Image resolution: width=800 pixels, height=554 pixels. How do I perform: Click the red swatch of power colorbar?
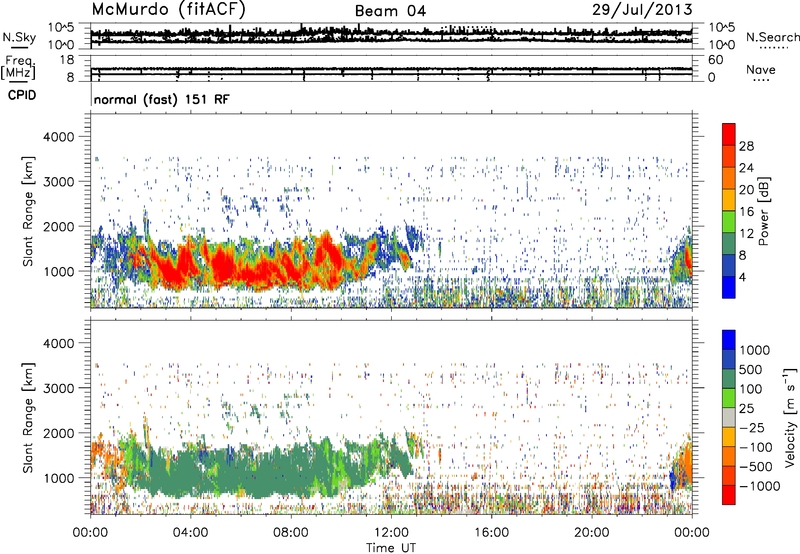click(729, 134)
